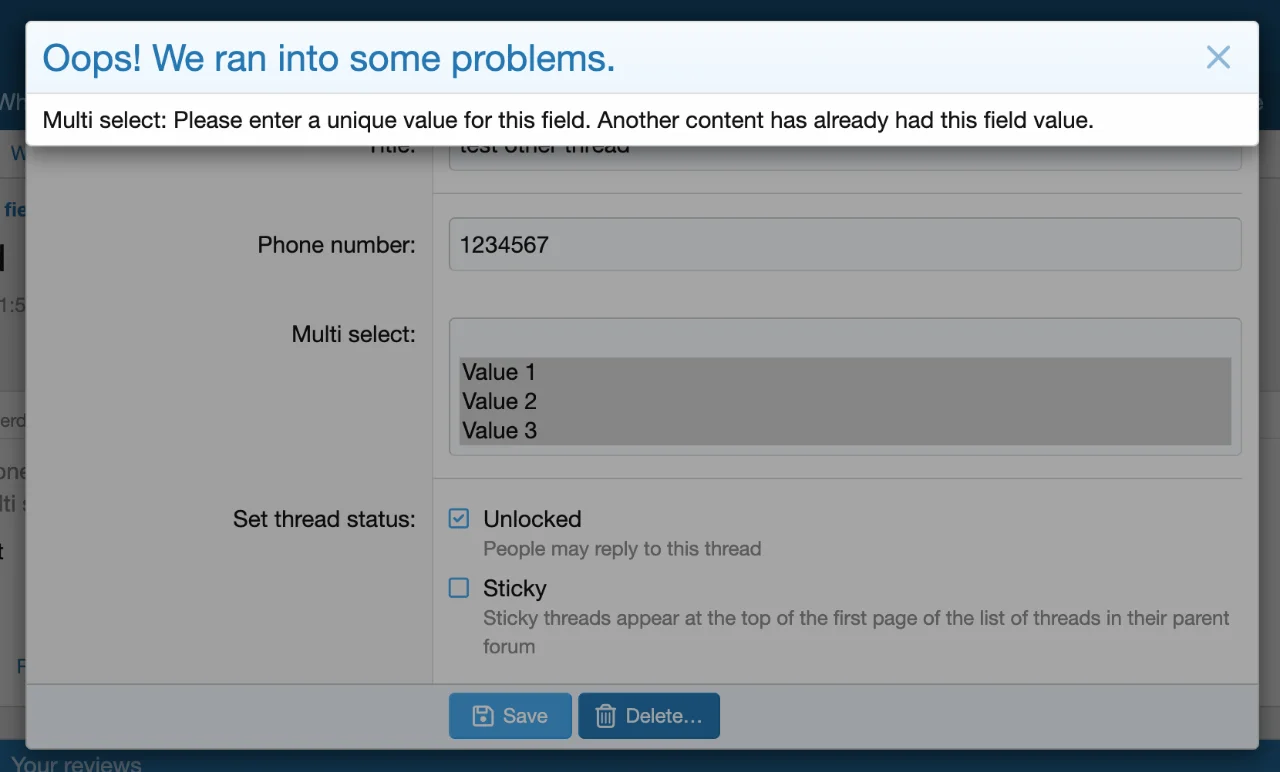The width and height of the screenshot is (1280, 772).
Task: Open the "Your reviews" section in background
Action: (76, 764)
